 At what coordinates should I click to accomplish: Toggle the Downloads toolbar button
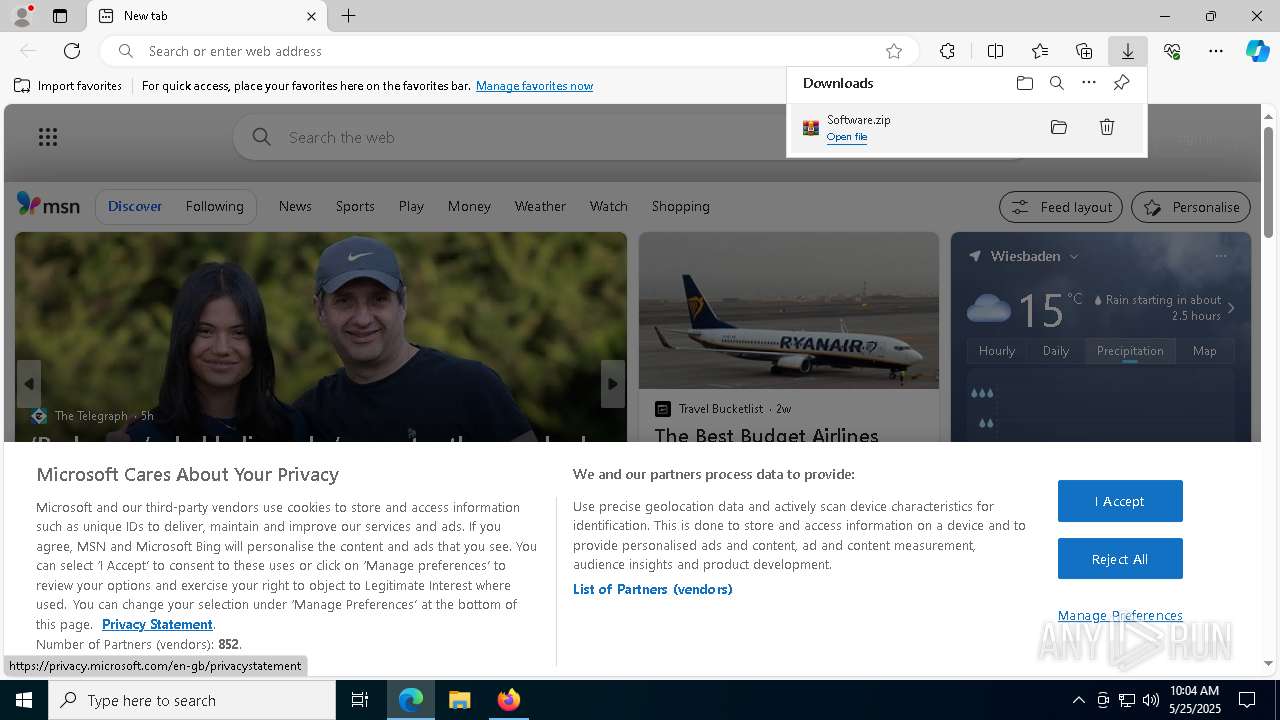(x=1127, y=51)
